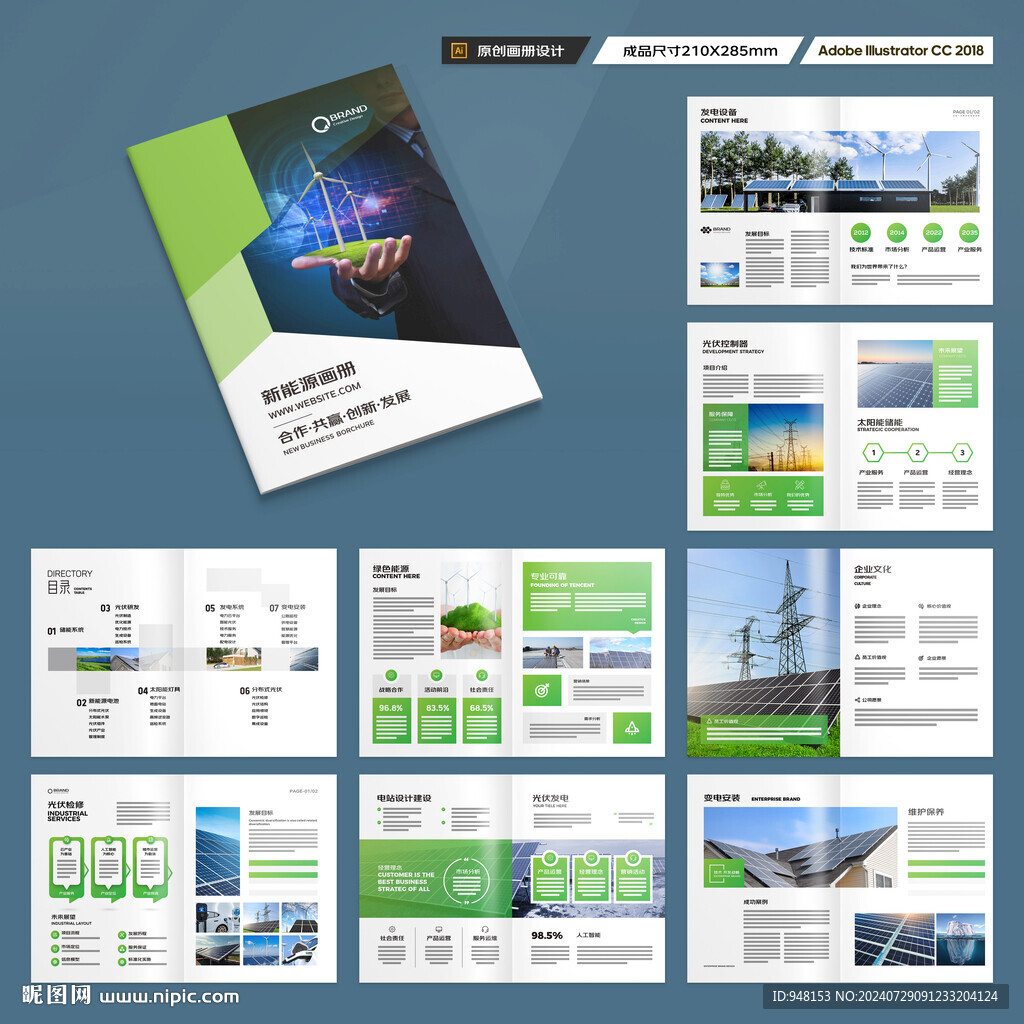Click the 专业可靠 green panel heading
1024x1024 pixels.
coord(548,576)
